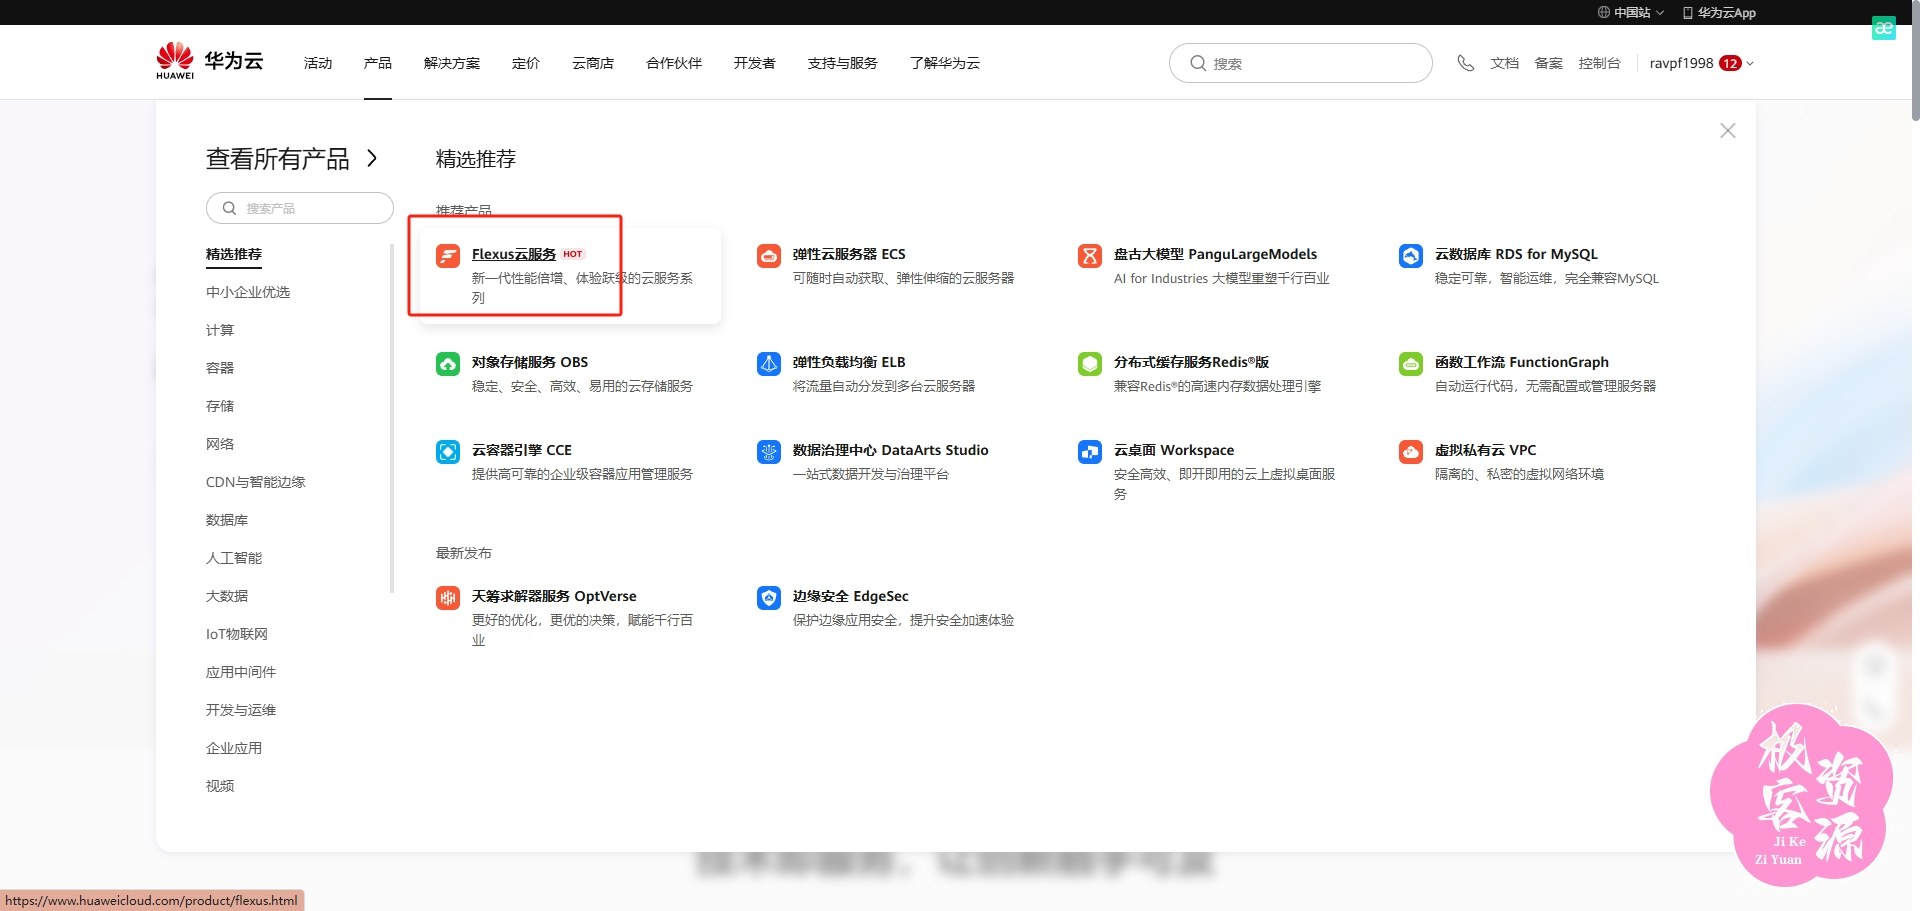Open the 了解华为云 menu
Image resolution: width=1920 pixels, height=911 pixels.
945,63
